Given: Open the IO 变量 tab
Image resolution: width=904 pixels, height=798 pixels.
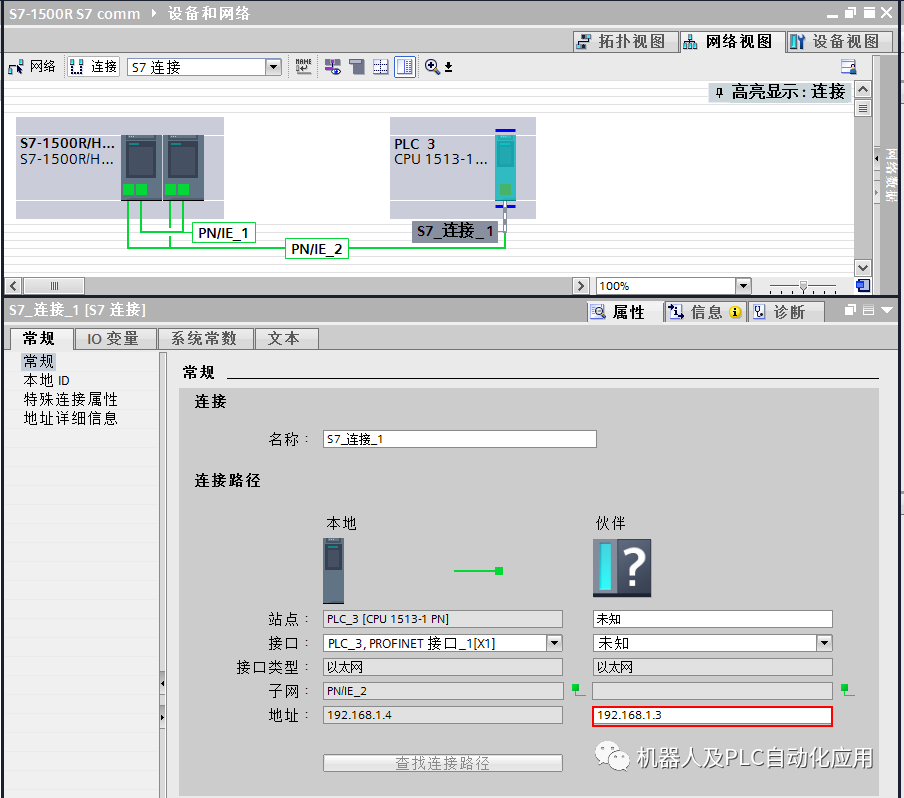Looking at the screenshot, I should (x=115, y=338).
